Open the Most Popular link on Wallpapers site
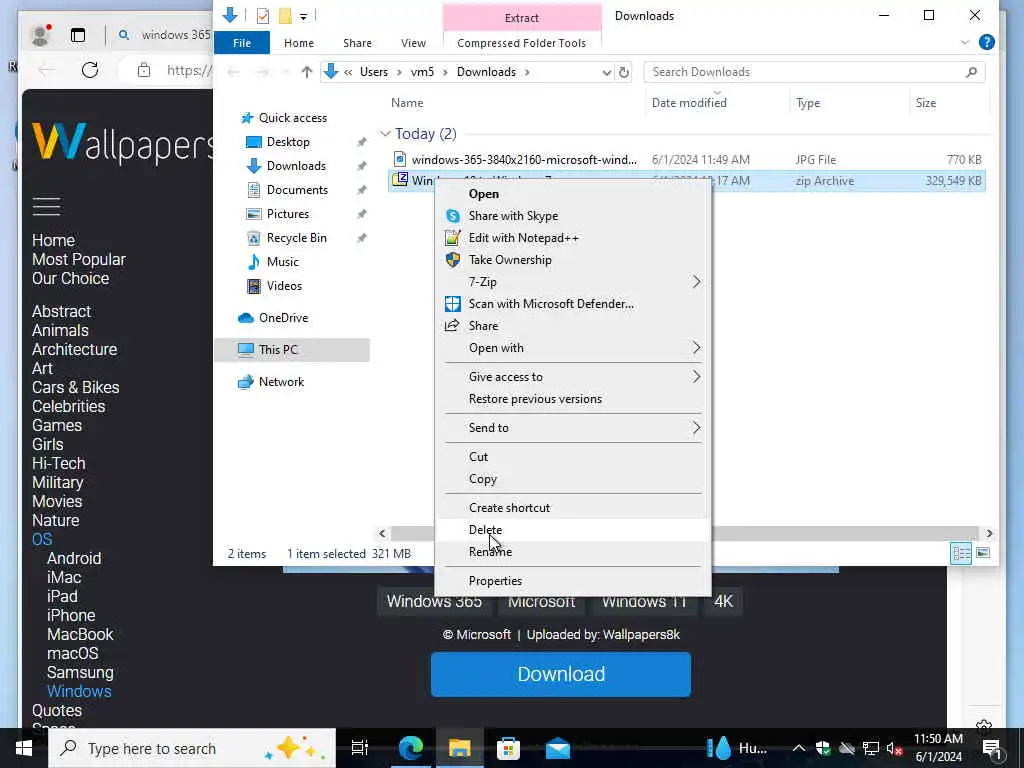Viewport: 1024px width, 768px height. pos(78,259)
